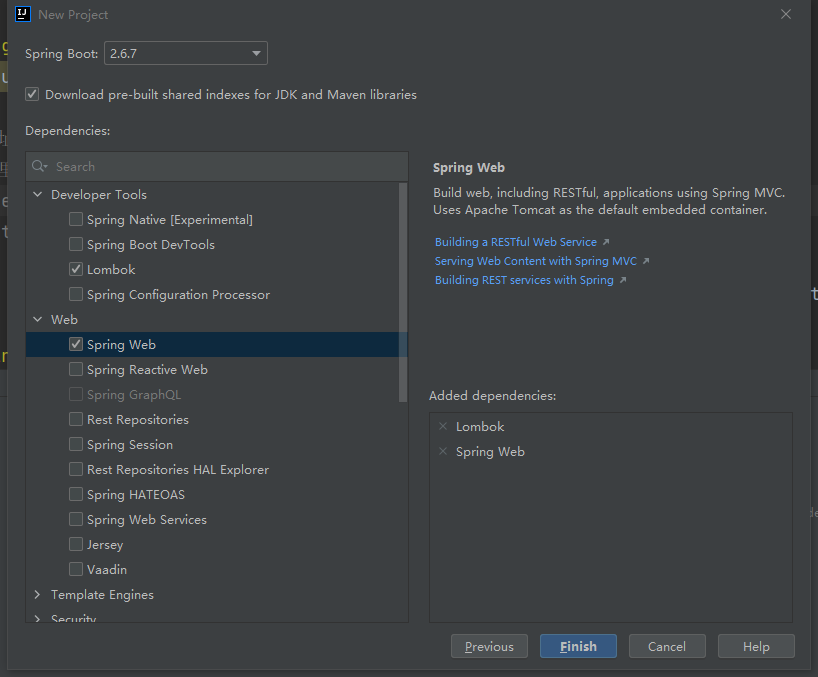
Task: Click external arrow beside Building a RESTful Web Service
Action: [606, 242]
